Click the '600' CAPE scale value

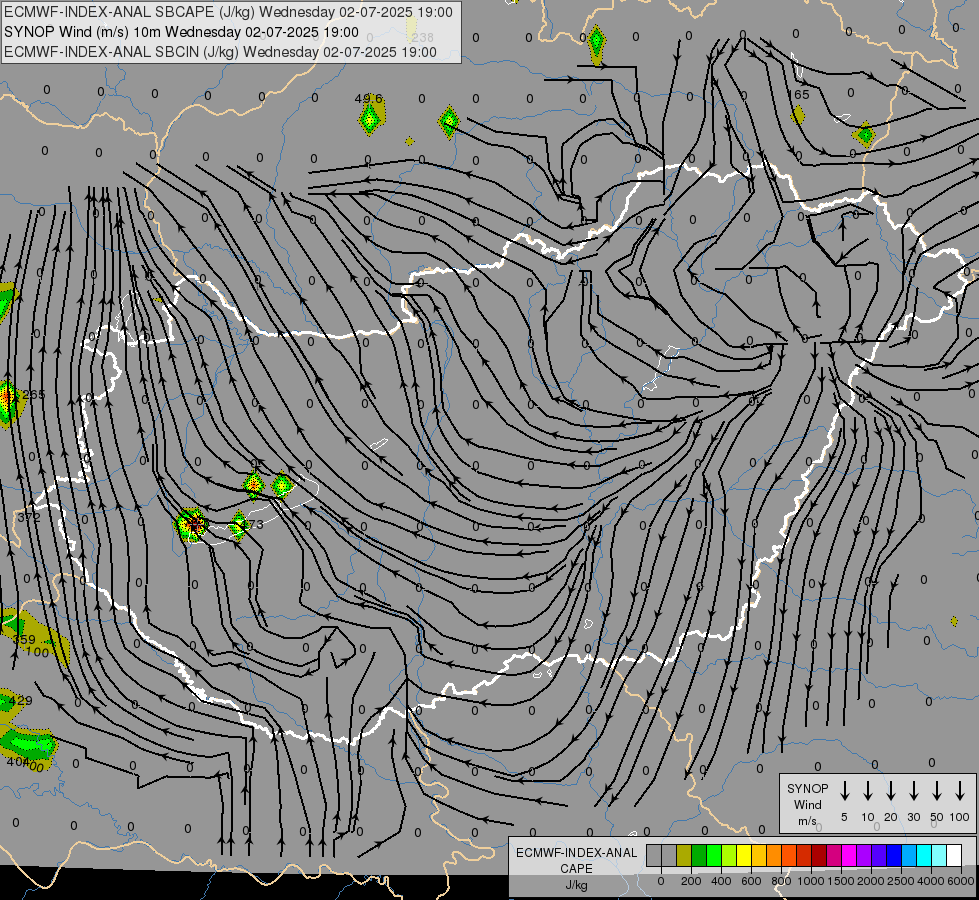click(751, 881)
